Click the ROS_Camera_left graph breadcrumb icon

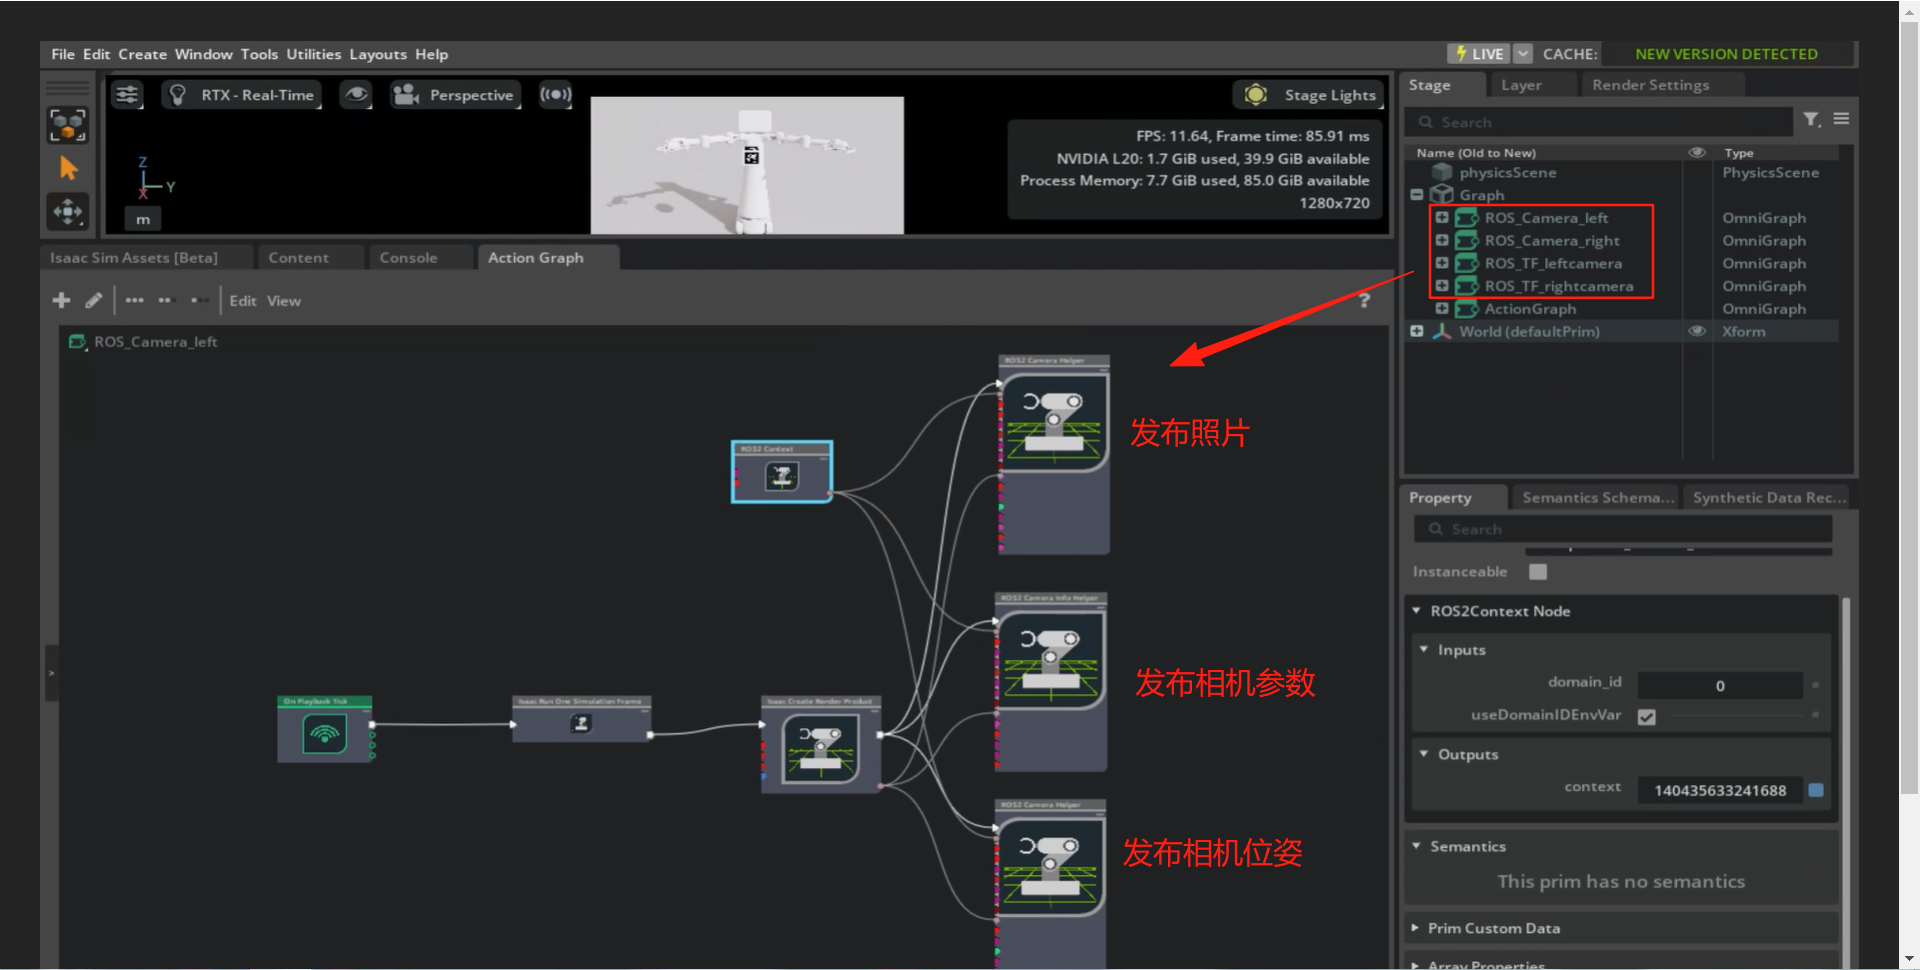coord(77,342)
